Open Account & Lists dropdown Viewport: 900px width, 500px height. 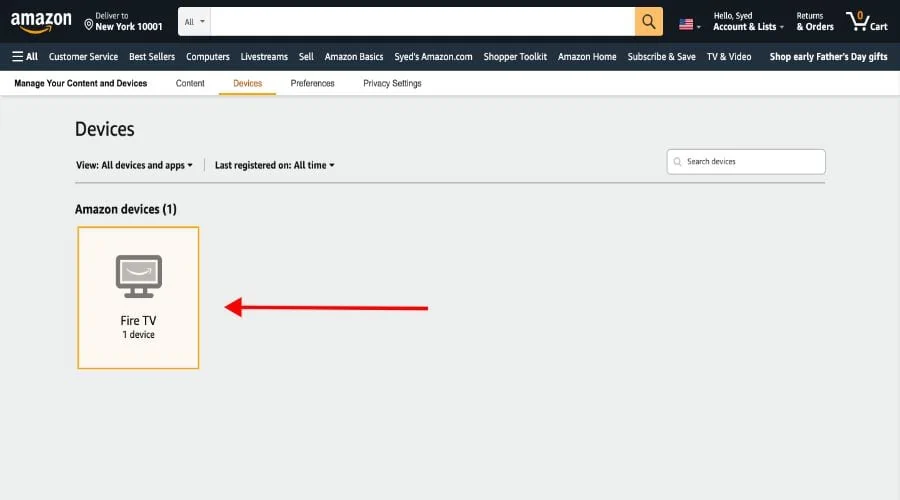coord(748,21)
